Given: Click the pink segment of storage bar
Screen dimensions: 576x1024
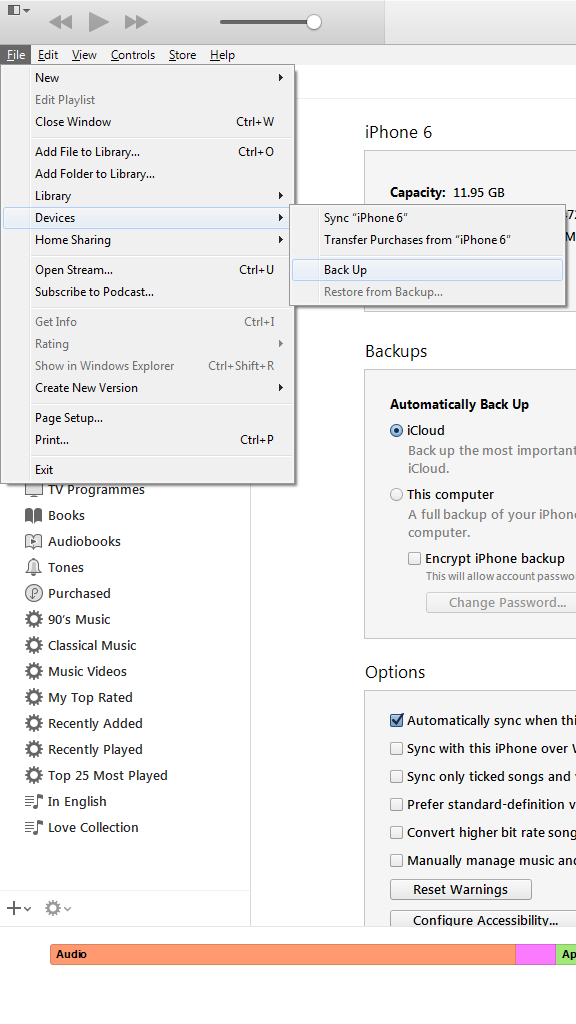Looking at the screenshot, I should [x=536, y=954].
